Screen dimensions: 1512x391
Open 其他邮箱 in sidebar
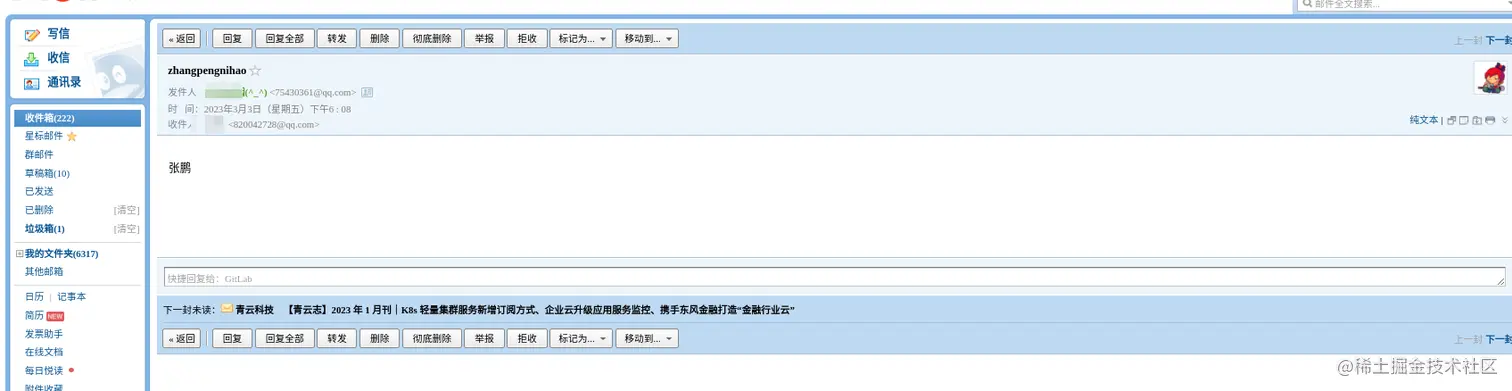pos(44,272)
